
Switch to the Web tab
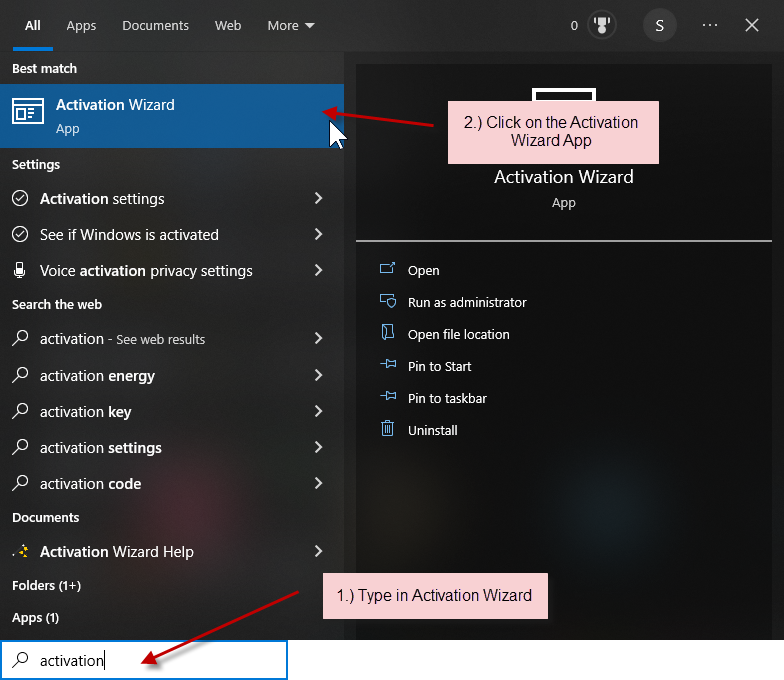pos(228,26)
